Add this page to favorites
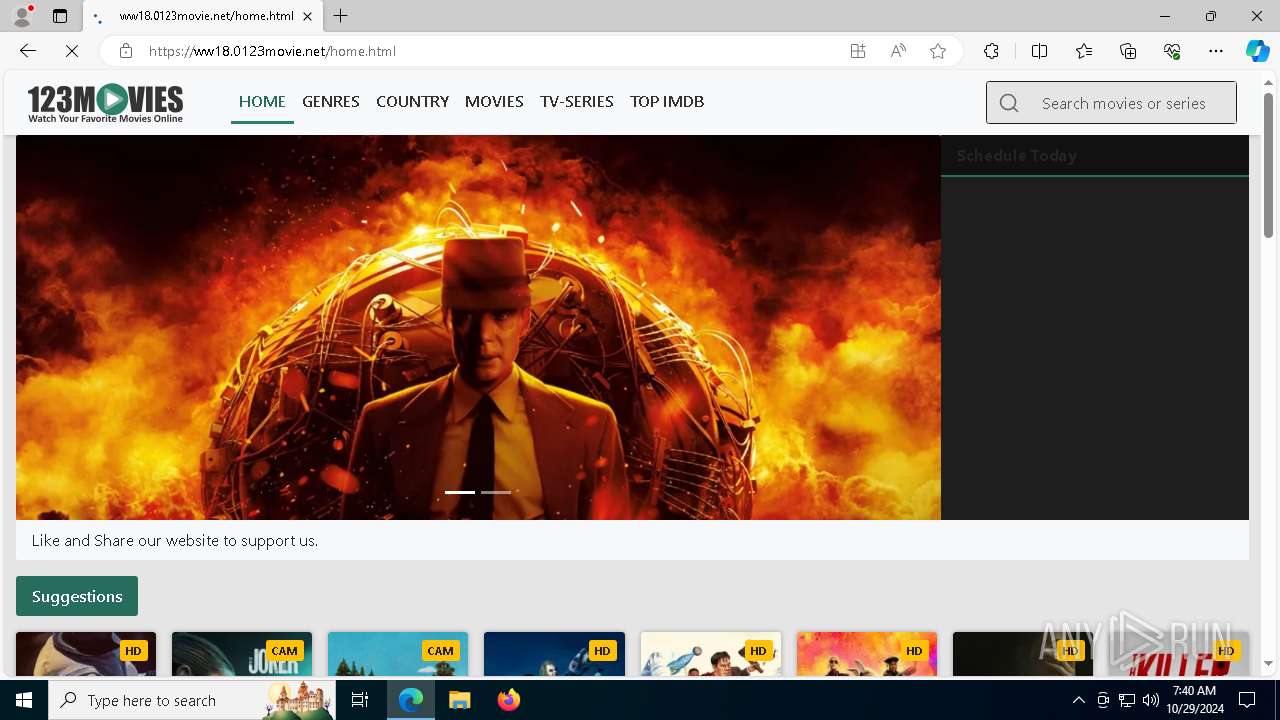 pos(938,51)
